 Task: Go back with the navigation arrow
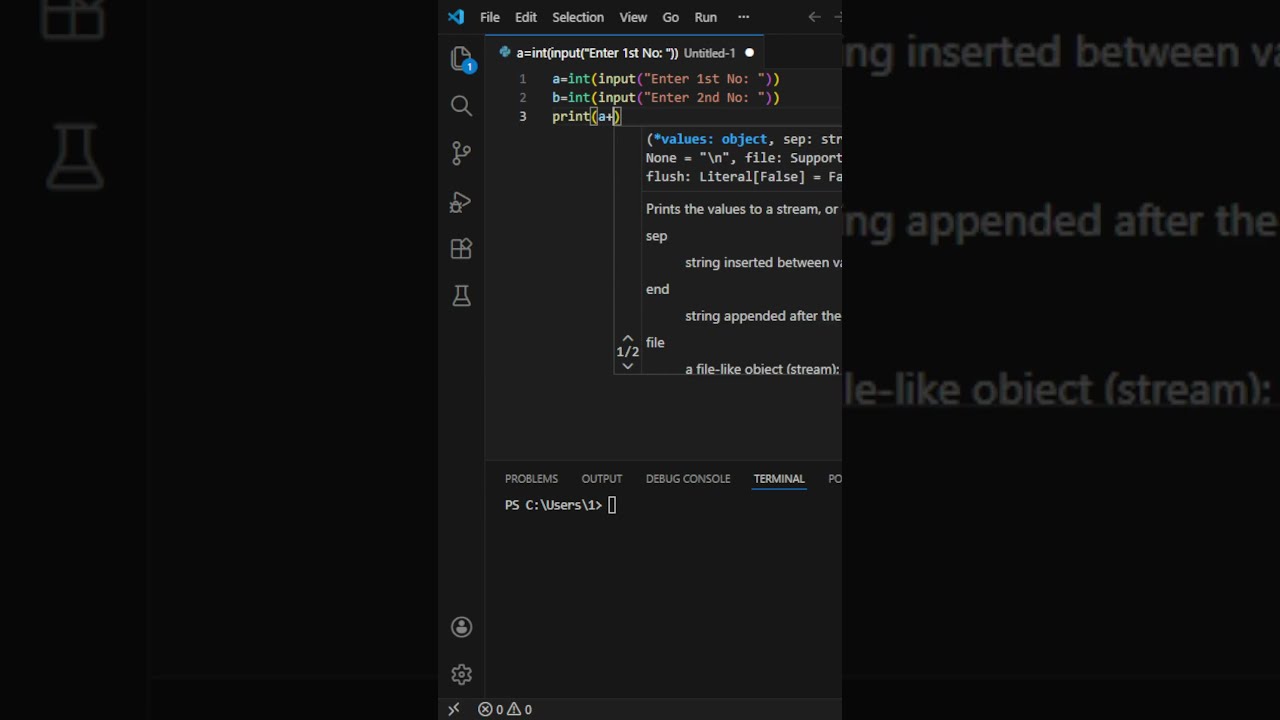point(814,17)
